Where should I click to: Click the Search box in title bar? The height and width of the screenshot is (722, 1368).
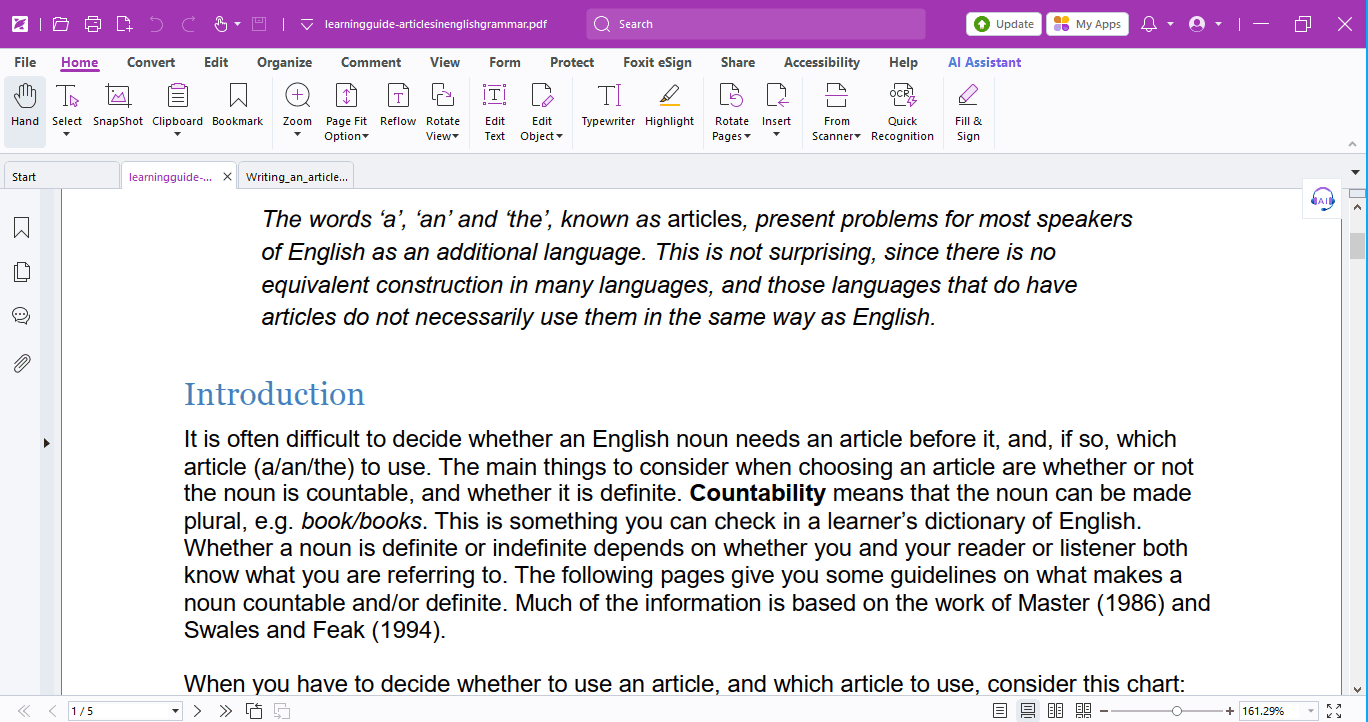756,24
